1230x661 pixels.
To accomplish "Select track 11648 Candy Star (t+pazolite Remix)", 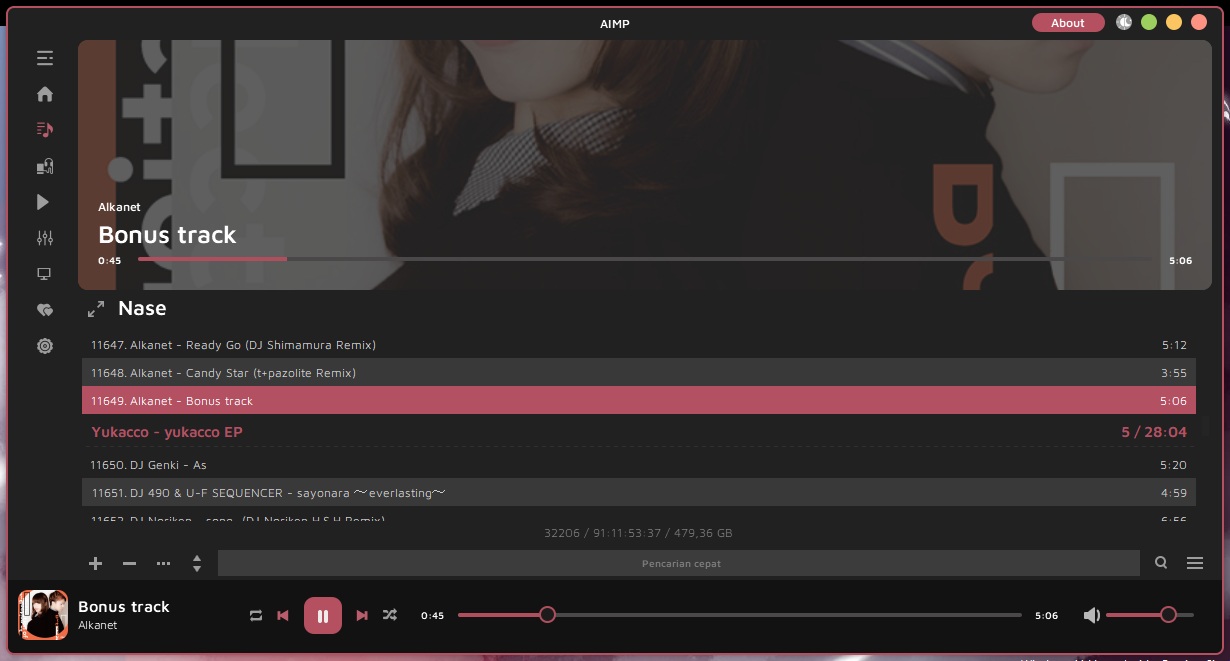I will (639, 373).
